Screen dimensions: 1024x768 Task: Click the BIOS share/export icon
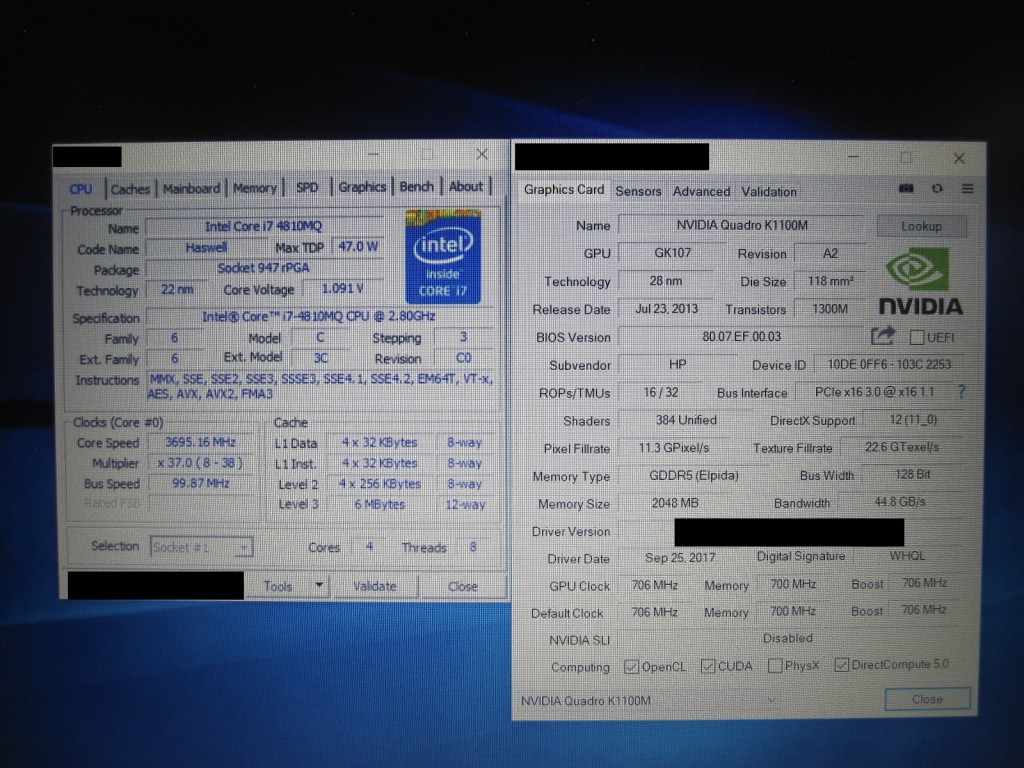[883, 336]
